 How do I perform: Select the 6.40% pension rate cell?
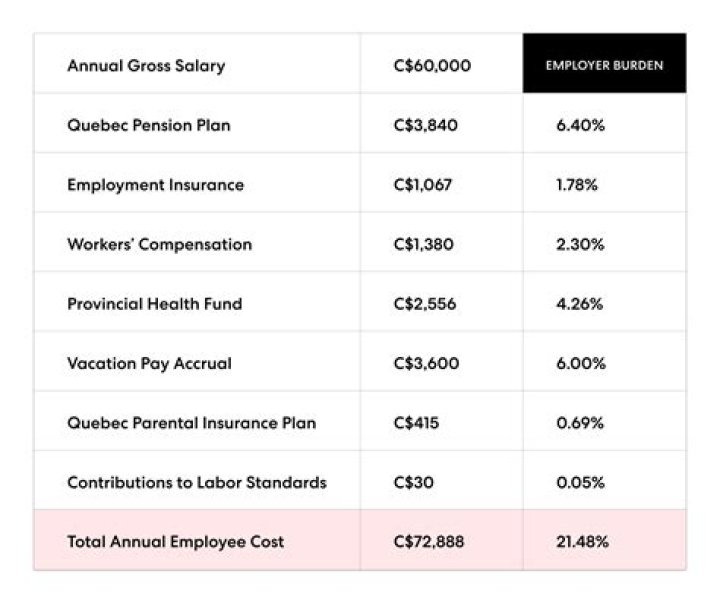pos(580,126)
